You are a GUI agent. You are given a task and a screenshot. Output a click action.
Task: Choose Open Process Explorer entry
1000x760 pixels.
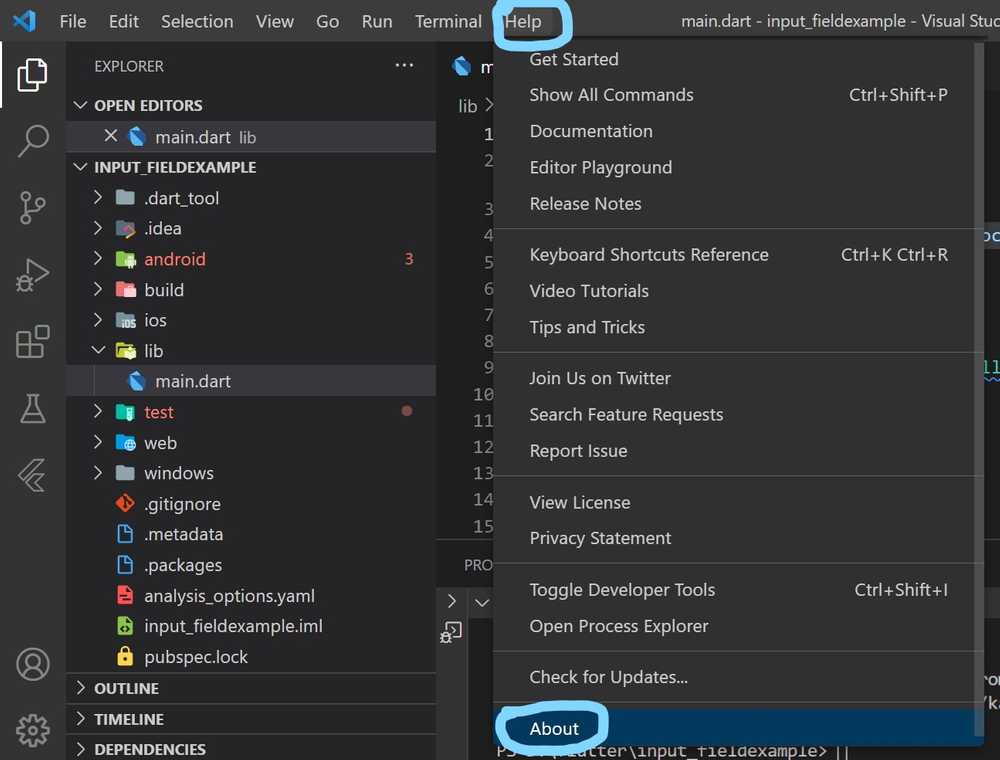click(x=738, y=626)
